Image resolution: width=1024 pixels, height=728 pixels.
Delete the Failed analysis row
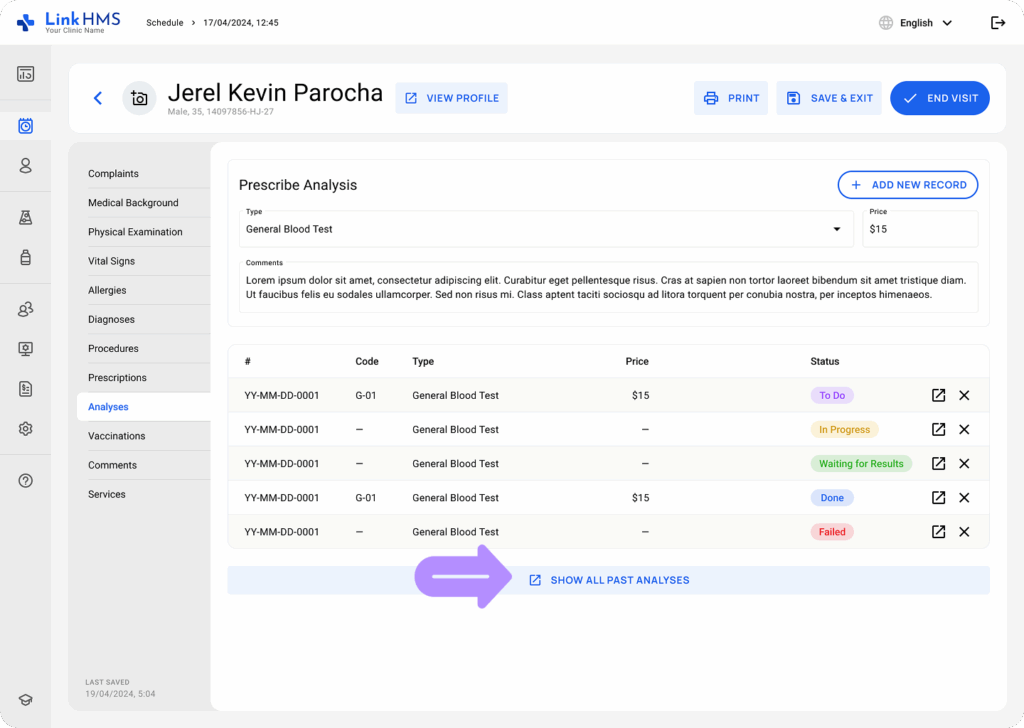964,532
